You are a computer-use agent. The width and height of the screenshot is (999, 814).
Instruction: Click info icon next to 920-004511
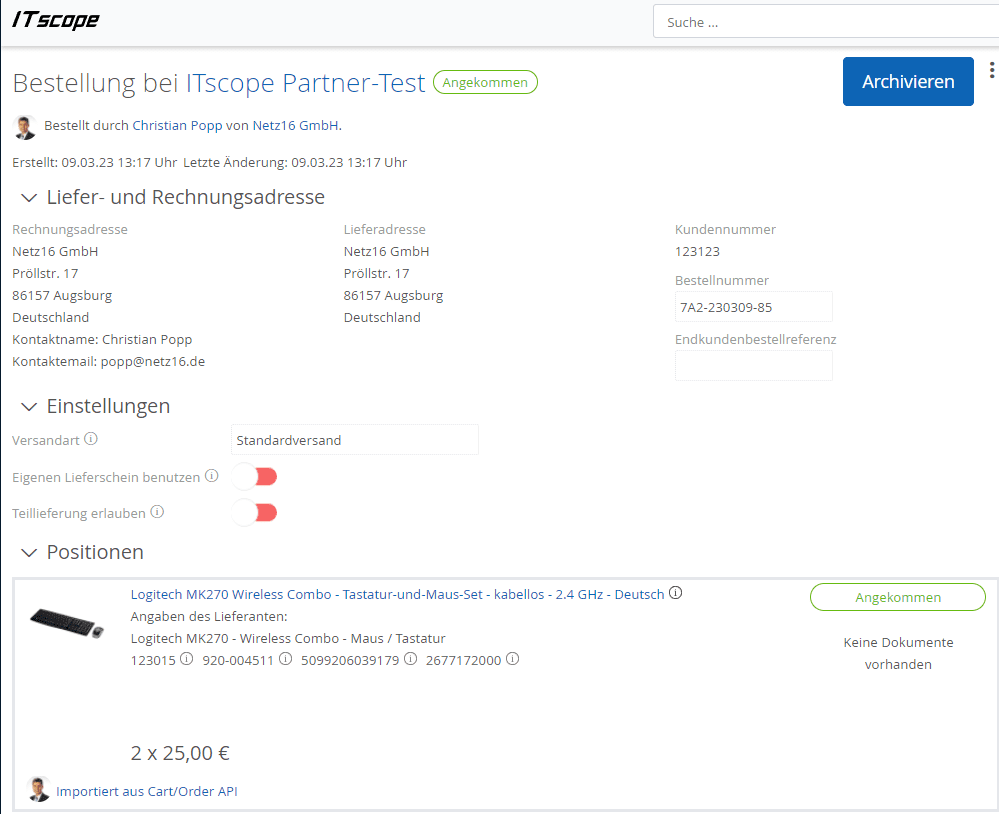tap(285, 660)
